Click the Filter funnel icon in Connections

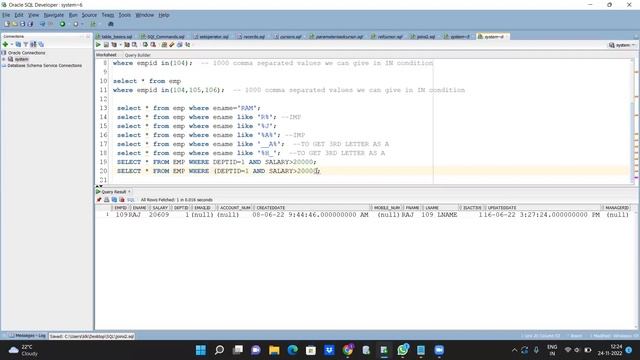pos(26,44)
